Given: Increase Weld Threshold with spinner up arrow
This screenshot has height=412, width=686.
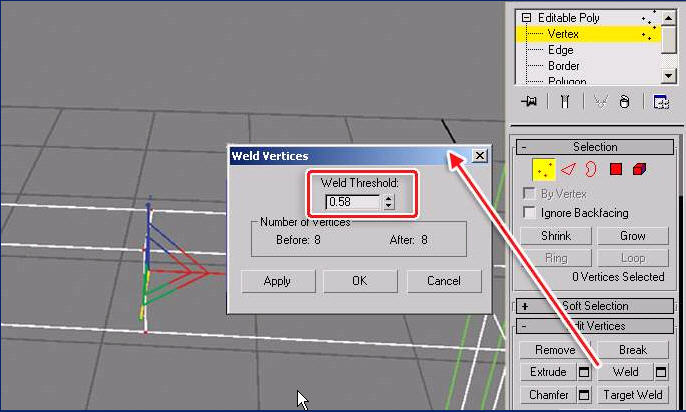Looking at the screenshot, I should point(388,198).
